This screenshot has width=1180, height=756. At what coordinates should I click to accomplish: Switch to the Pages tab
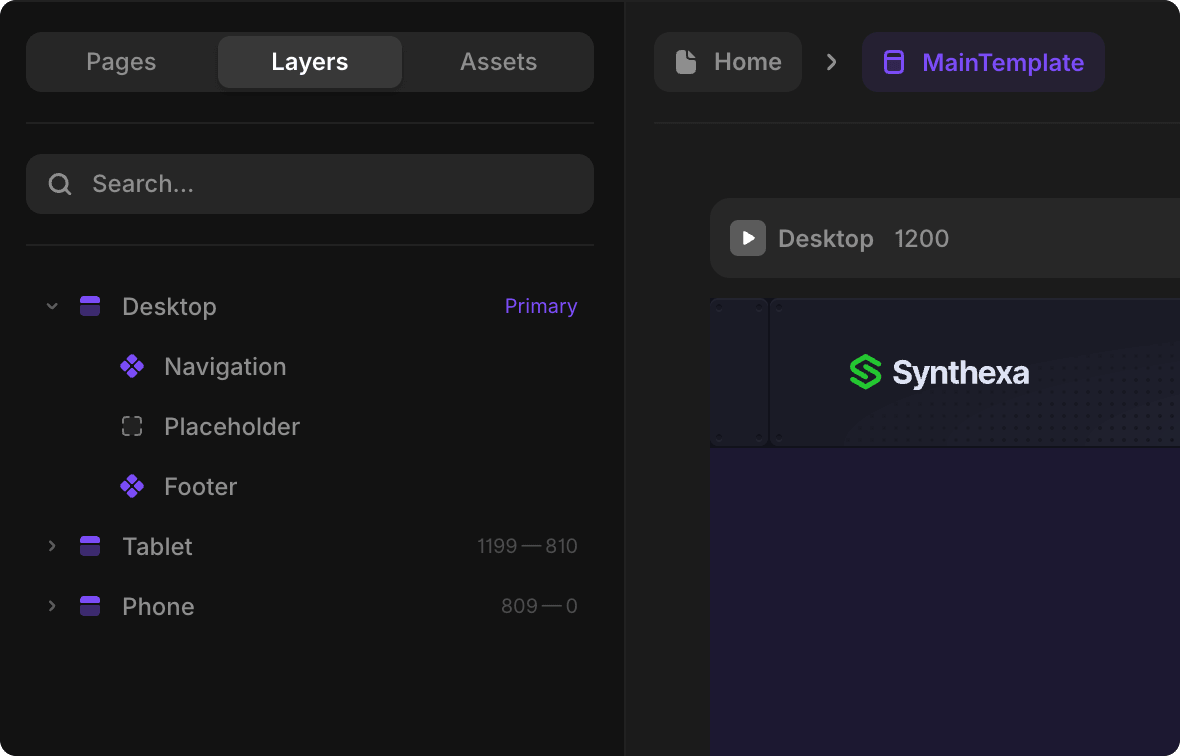point(121,62)
